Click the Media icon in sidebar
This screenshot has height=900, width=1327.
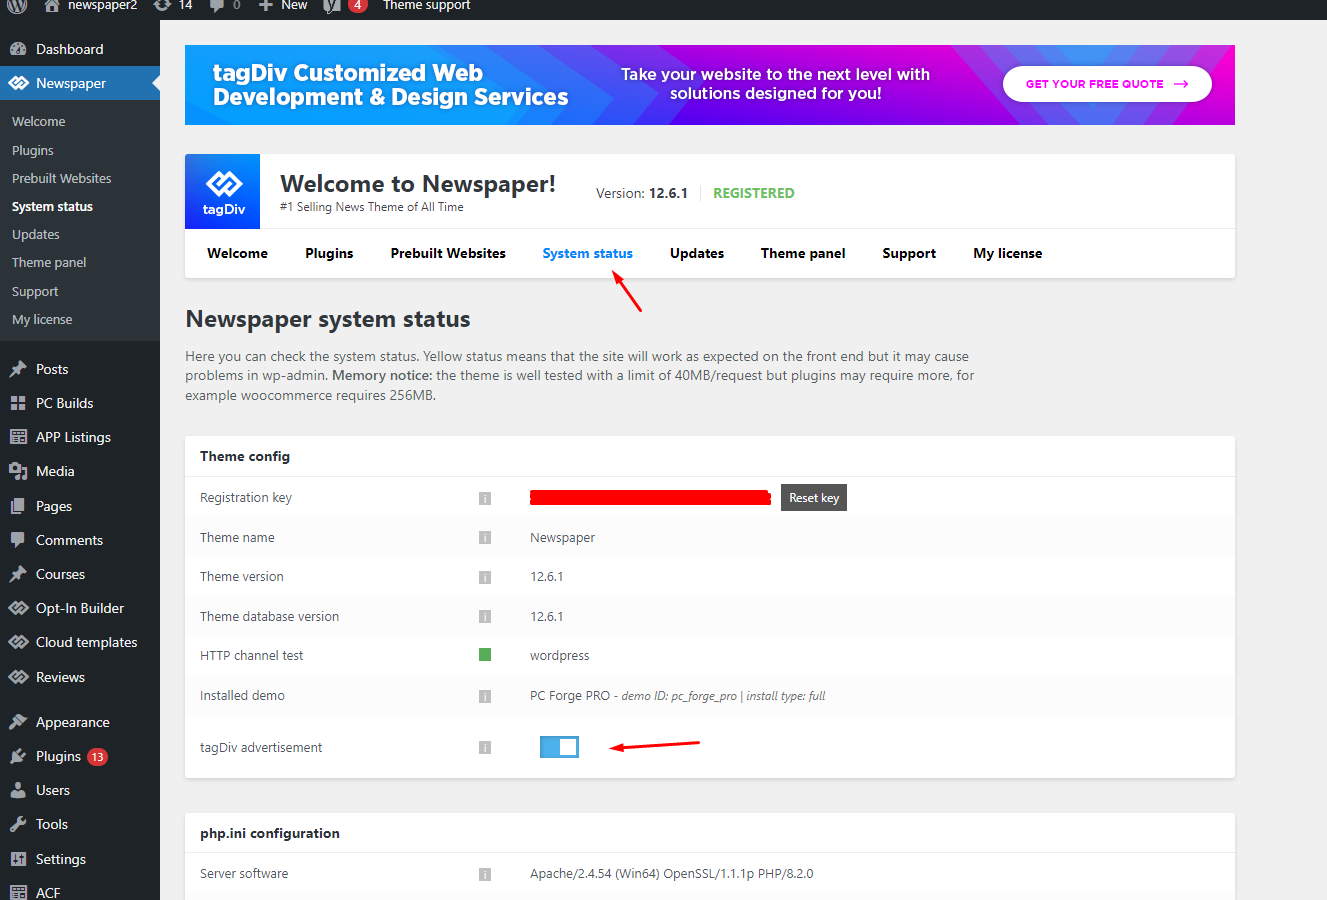pos(18,471)
